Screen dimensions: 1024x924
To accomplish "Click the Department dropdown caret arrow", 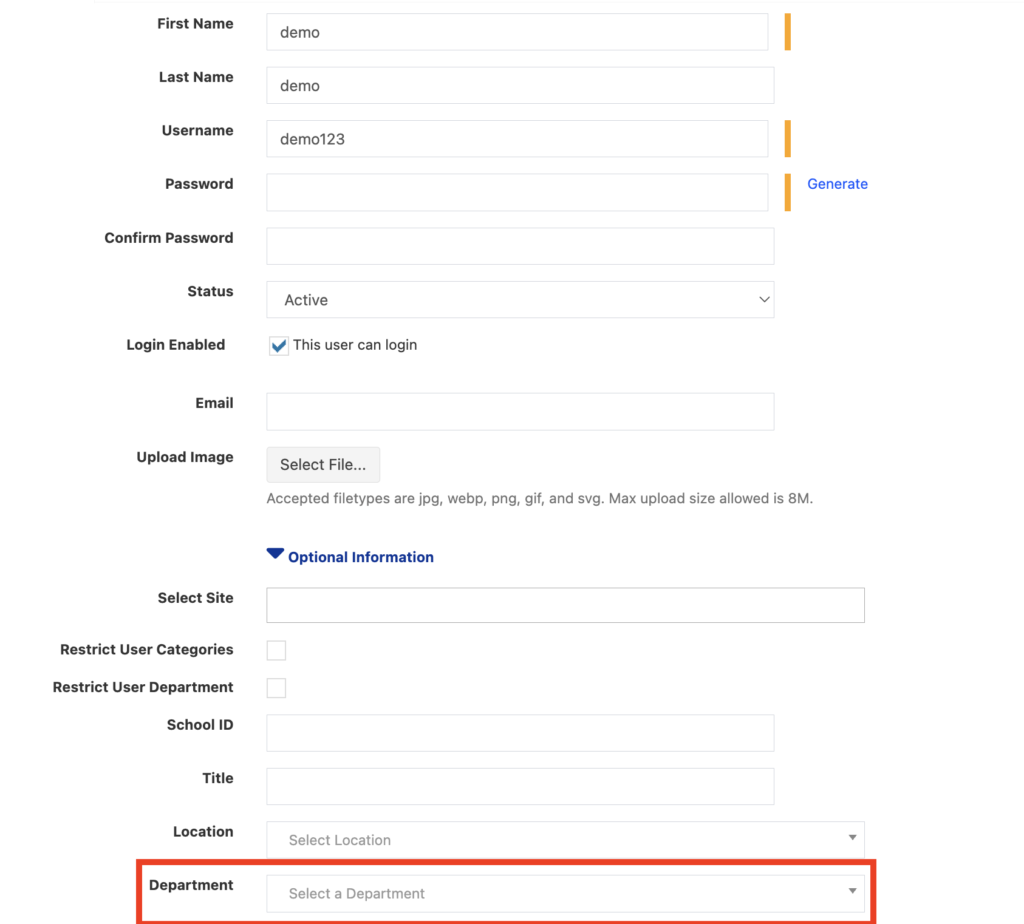I will pos(852,891).
